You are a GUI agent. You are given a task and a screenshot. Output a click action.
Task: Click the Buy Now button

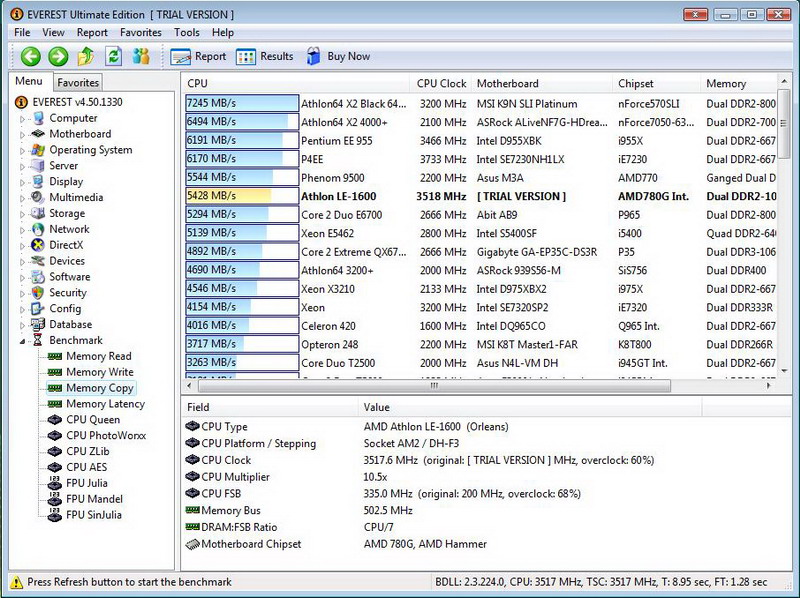coord(338,57)
